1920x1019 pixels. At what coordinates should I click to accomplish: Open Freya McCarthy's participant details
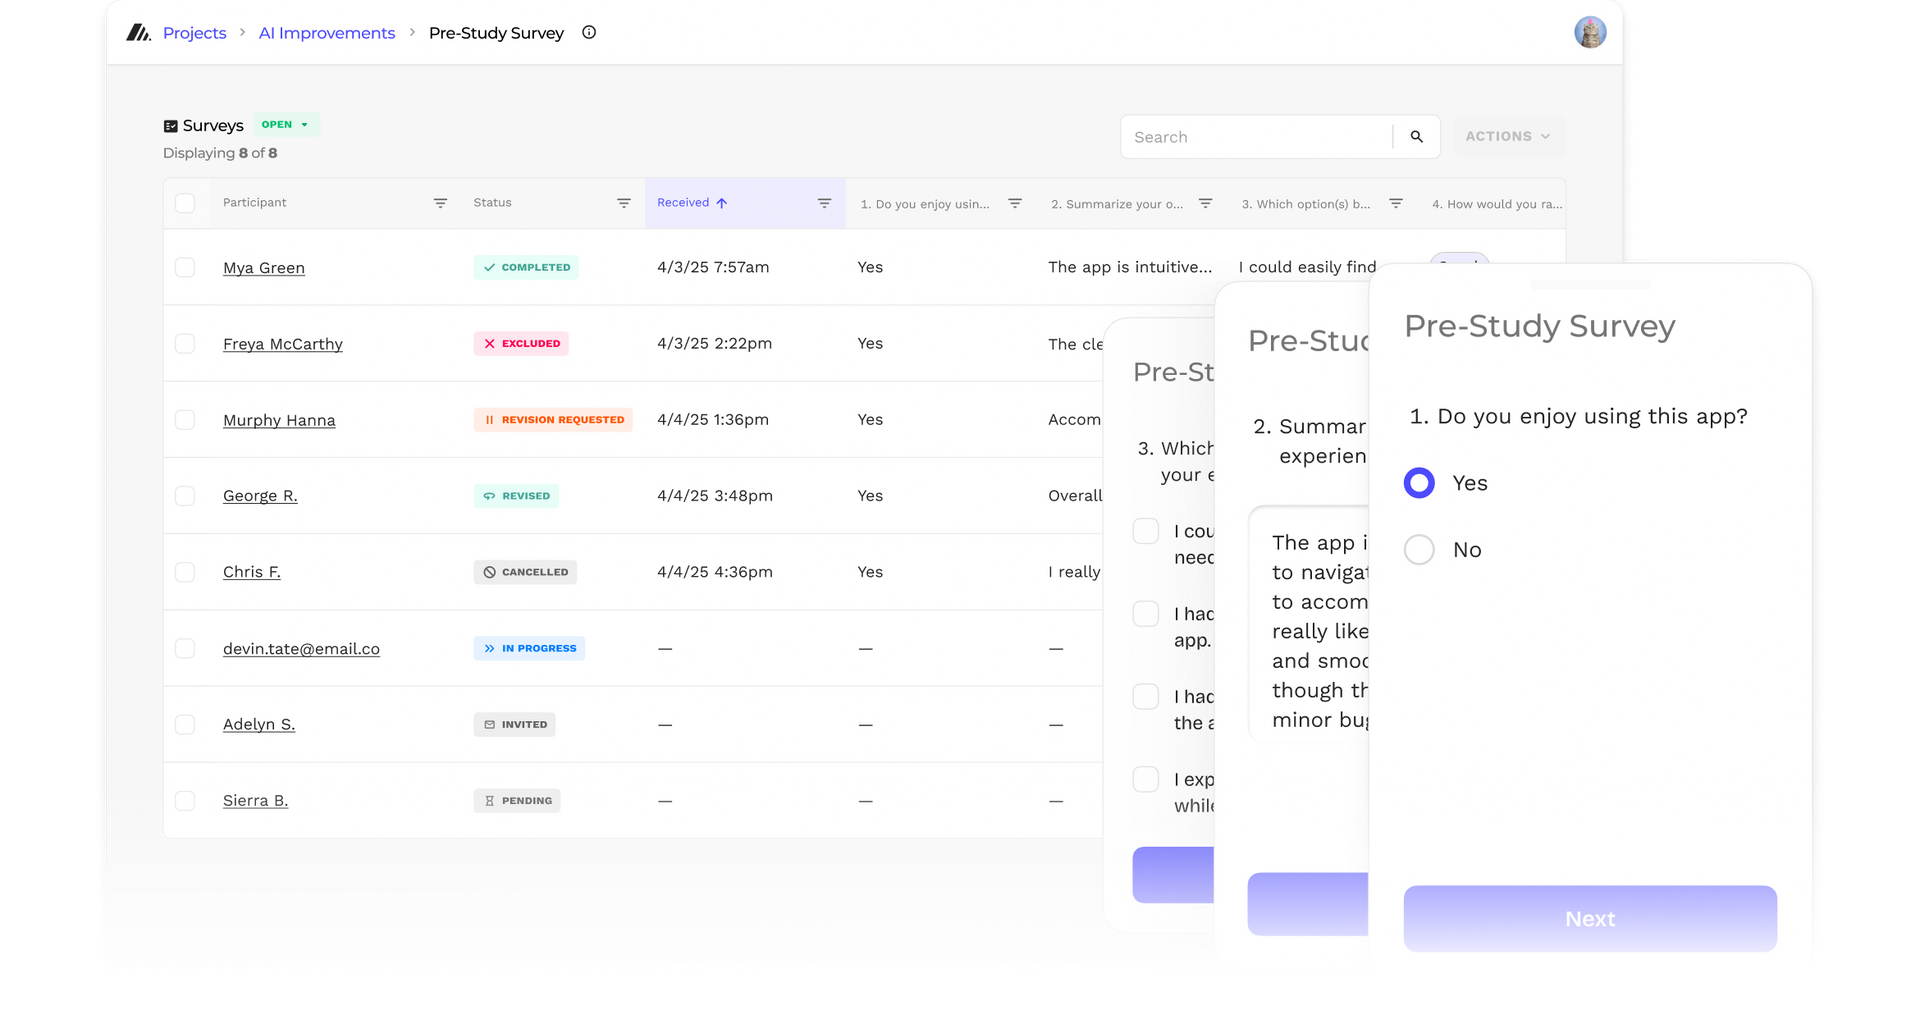click(x=283, y=343)
